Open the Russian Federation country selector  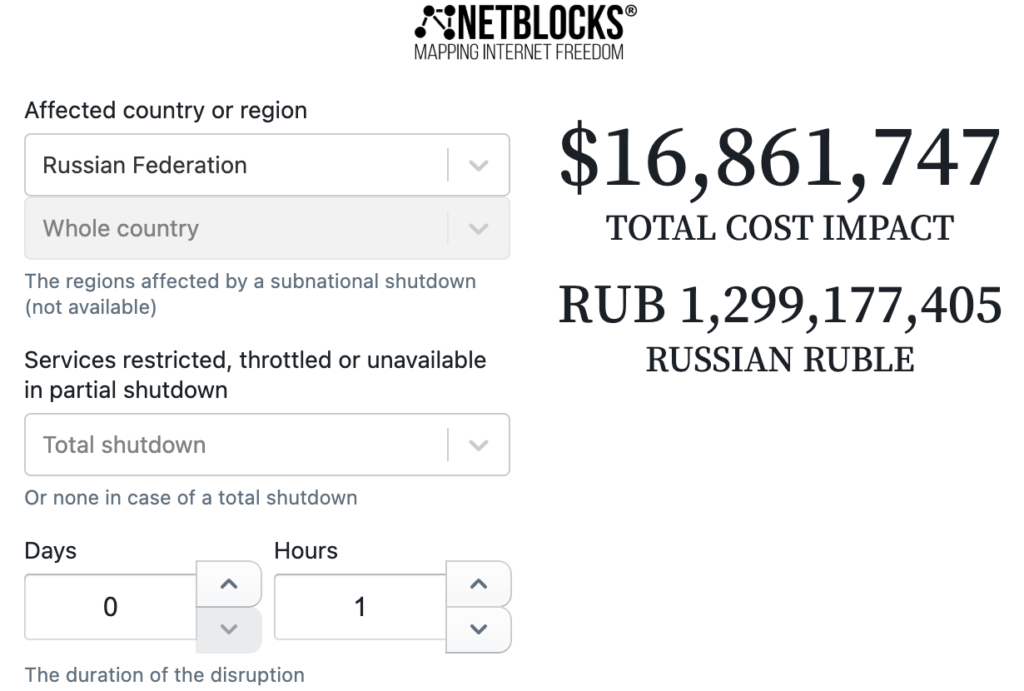point(267,165)
